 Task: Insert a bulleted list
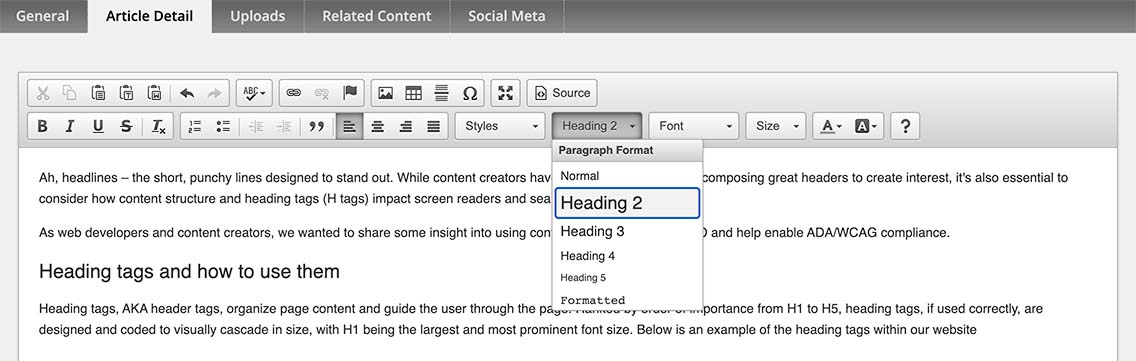coord(223,126)
